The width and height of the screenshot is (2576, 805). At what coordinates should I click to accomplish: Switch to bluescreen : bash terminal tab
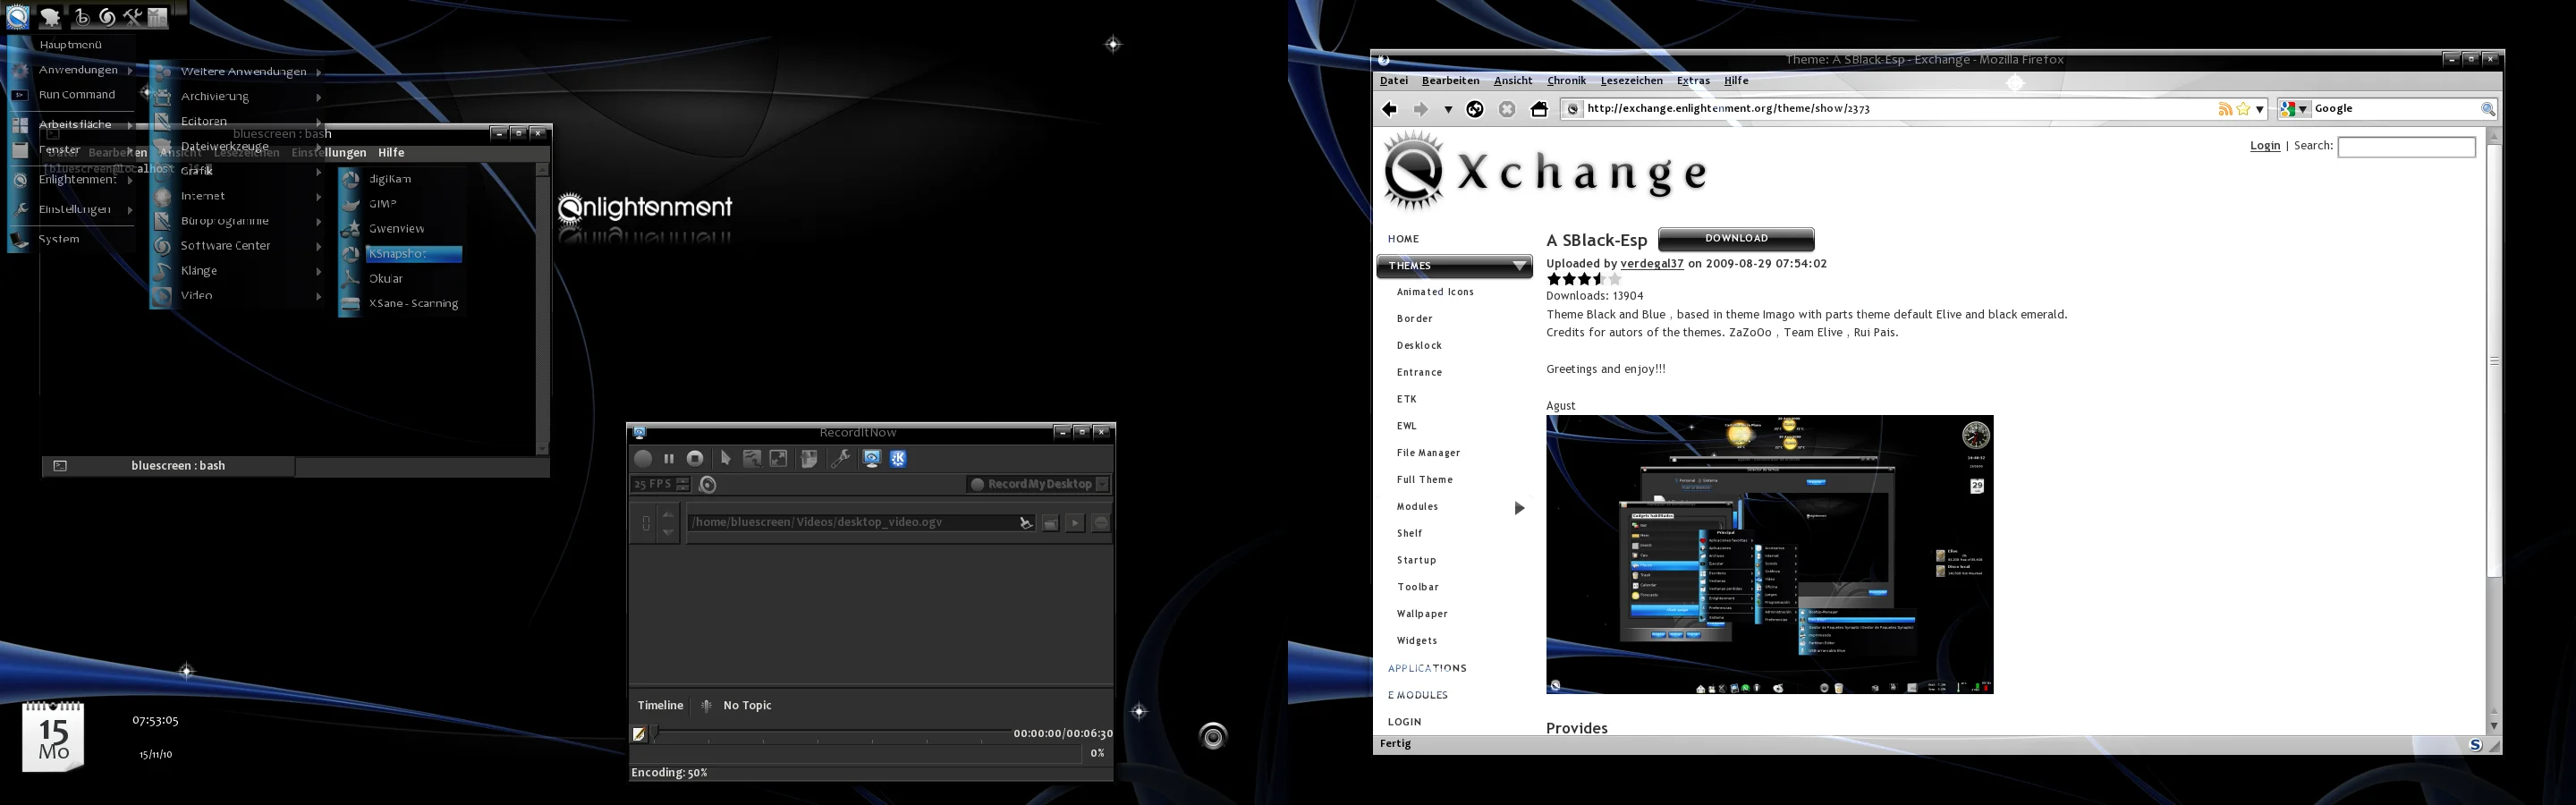pos(169,466)
